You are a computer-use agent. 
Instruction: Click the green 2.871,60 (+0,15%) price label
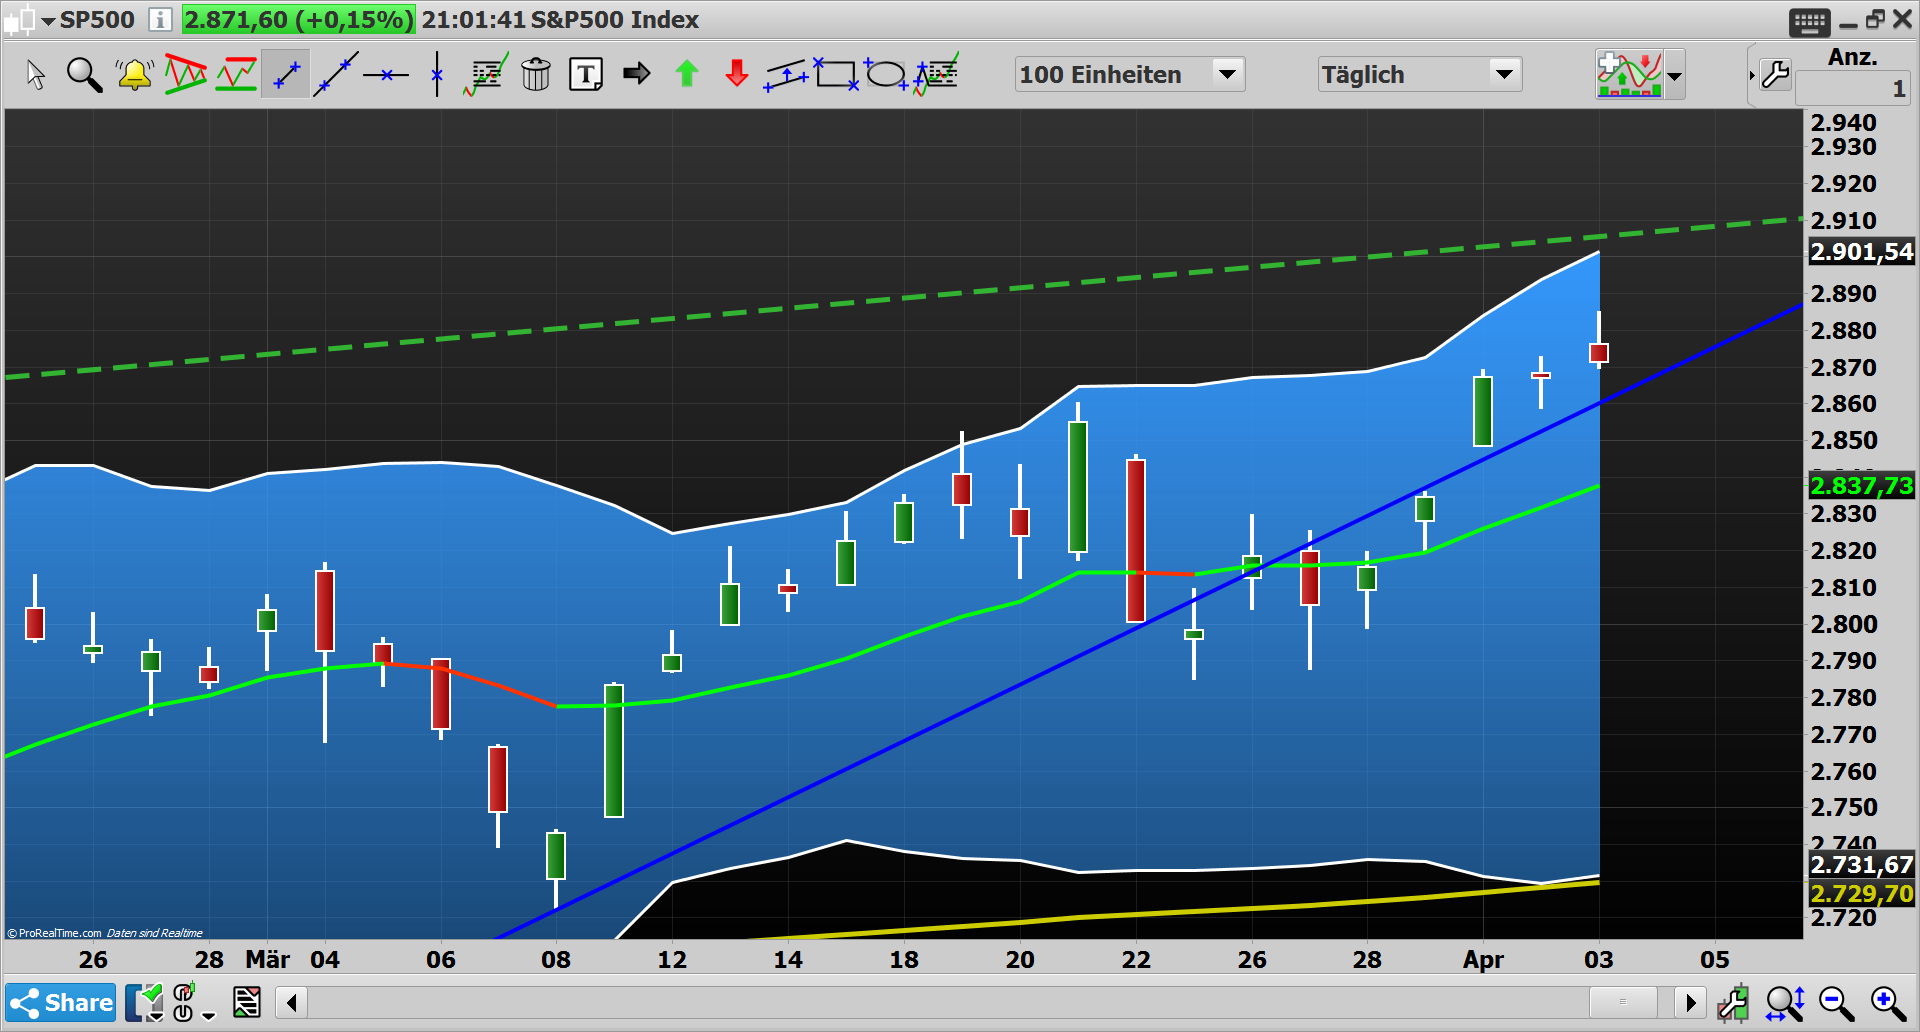(298, 19)
